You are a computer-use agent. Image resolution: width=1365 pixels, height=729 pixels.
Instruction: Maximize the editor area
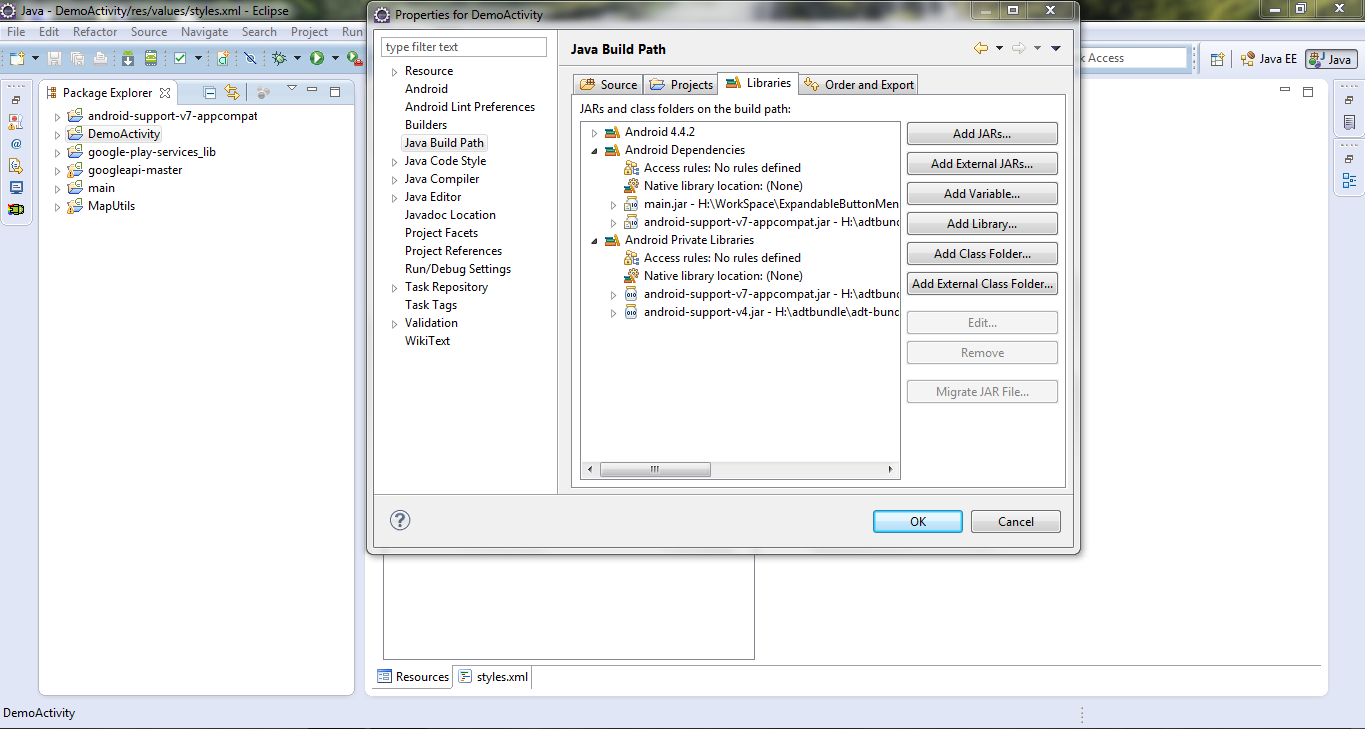click(1308, 91)
